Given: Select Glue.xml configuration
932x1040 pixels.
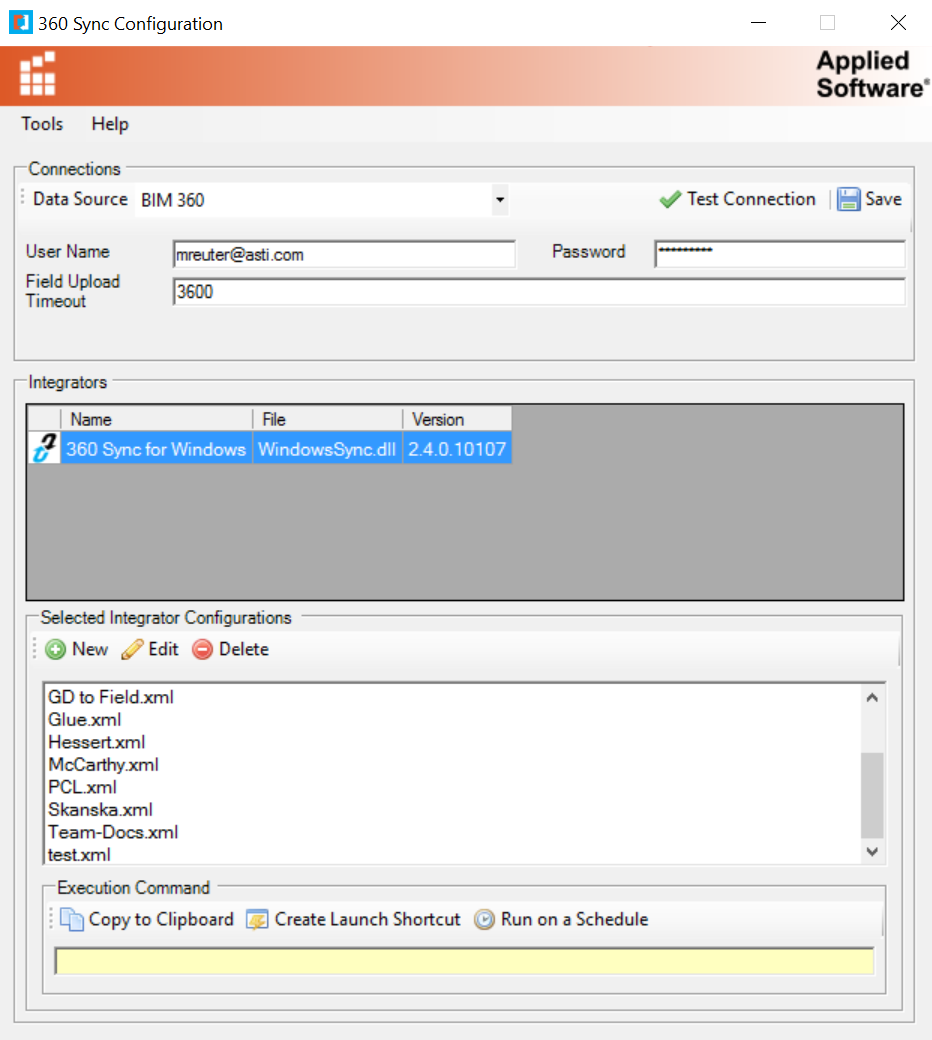Looking at the screenshot, I should [x=84, y=720].
